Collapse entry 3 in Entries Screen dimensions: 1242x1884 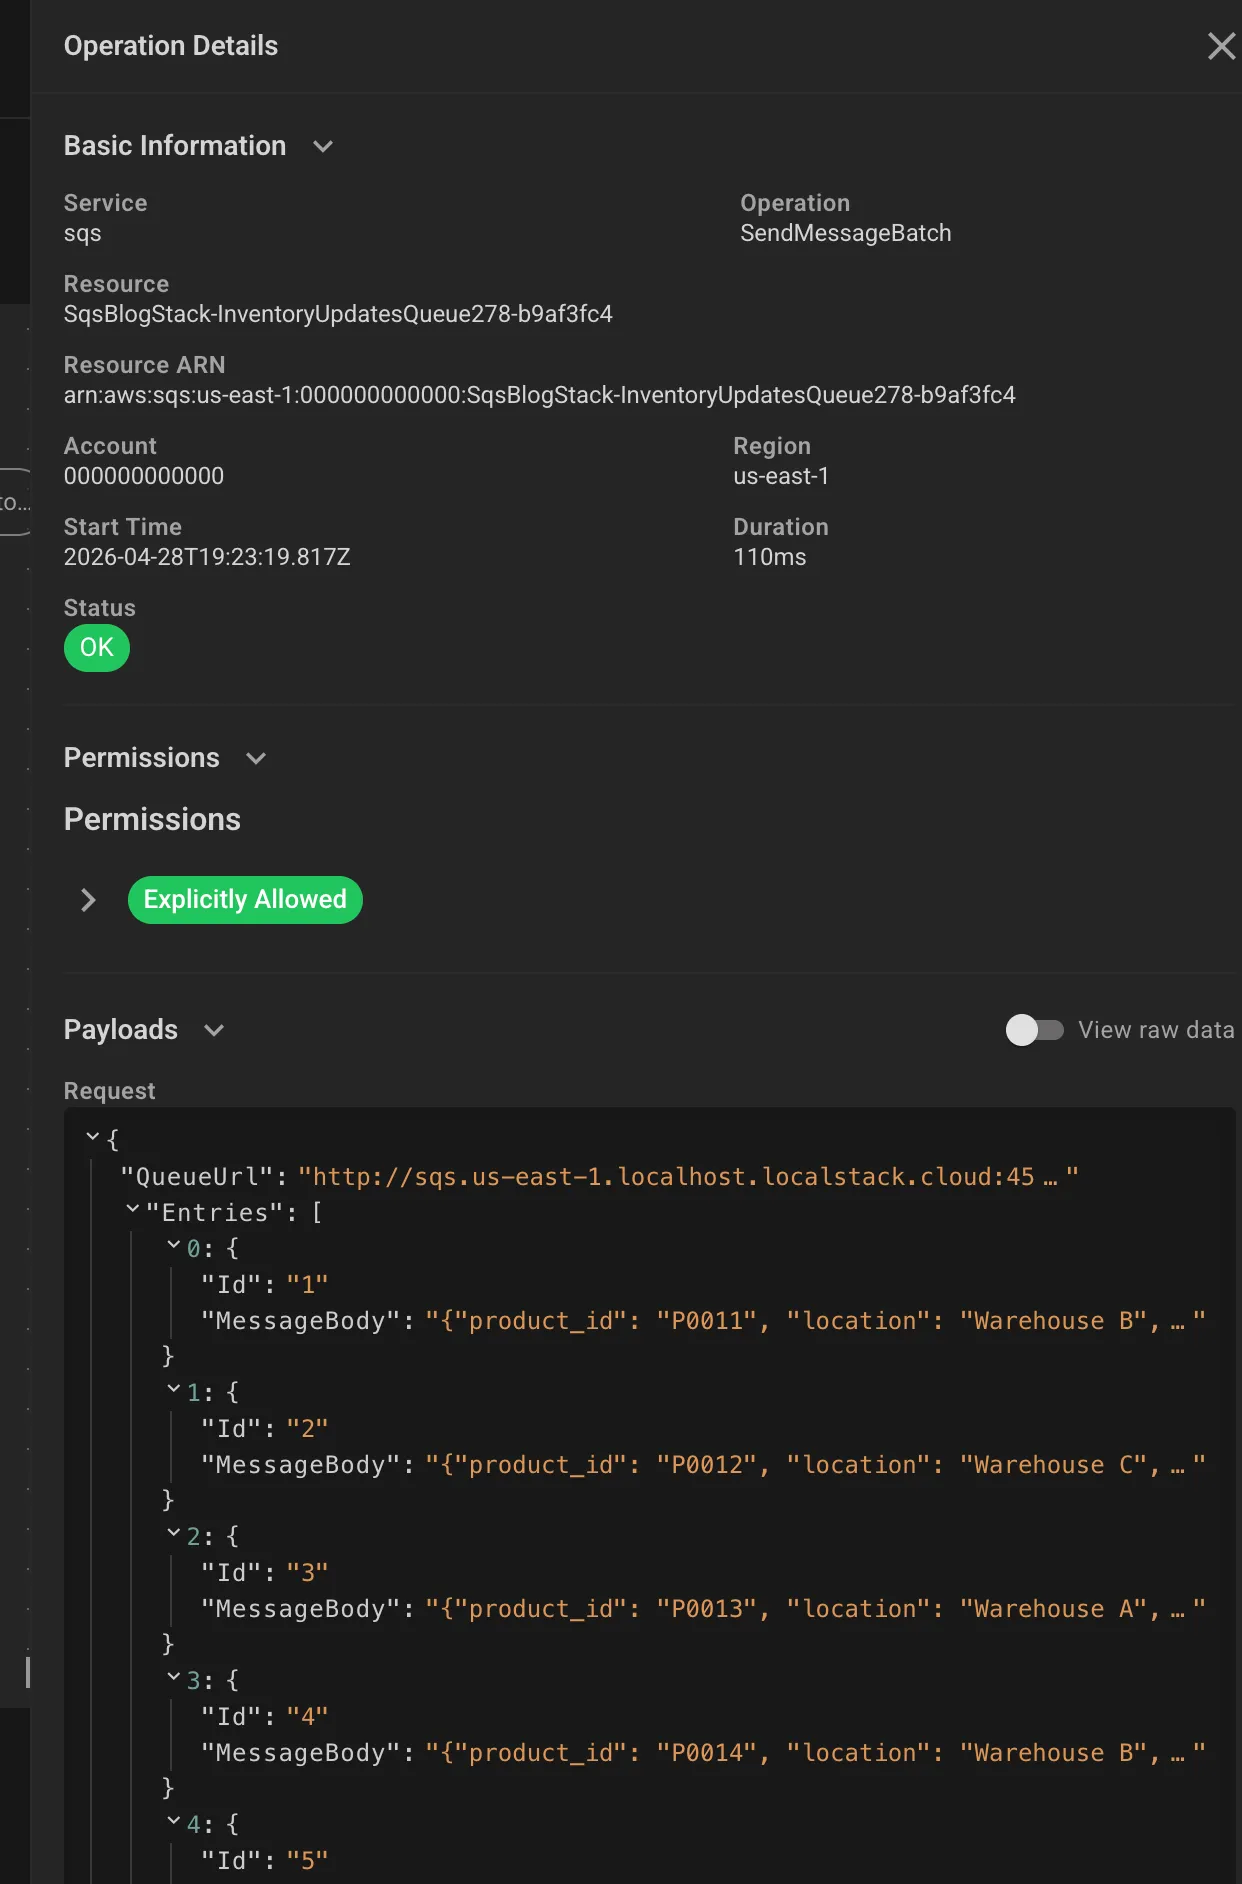pyautogui.click(x=173, y=1677)
